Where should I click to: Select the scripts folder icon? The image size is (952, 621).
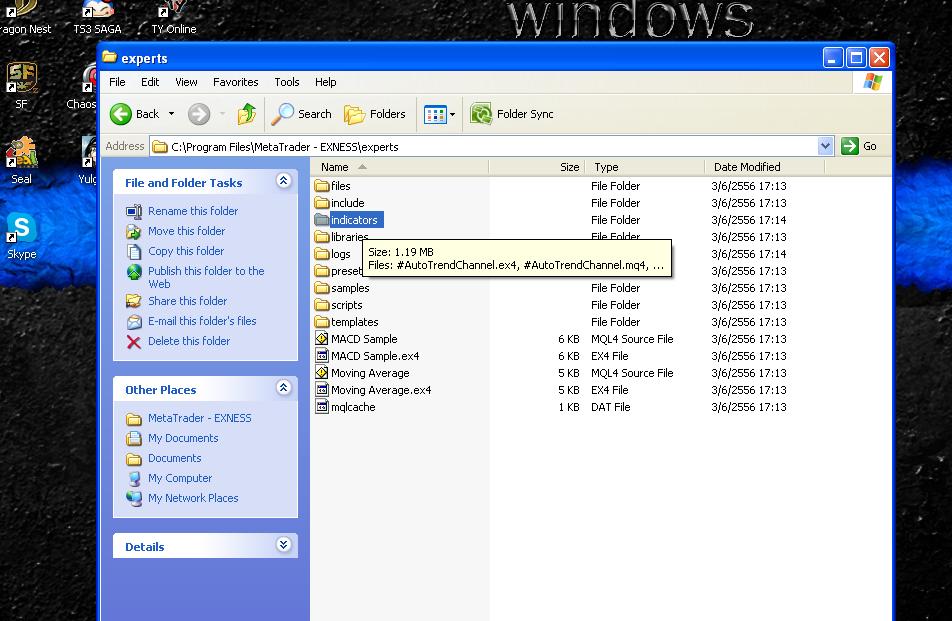[322, 305]
